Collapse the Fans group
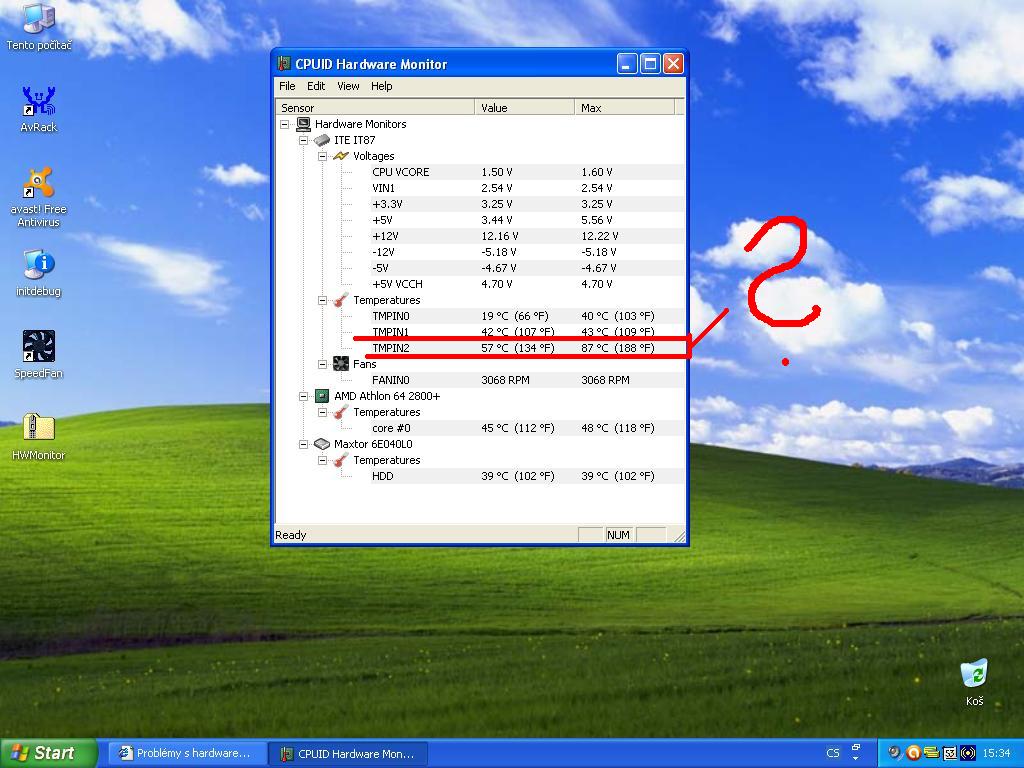Image resolution: width=1024 pixels, height=768 pixels. 323,364
